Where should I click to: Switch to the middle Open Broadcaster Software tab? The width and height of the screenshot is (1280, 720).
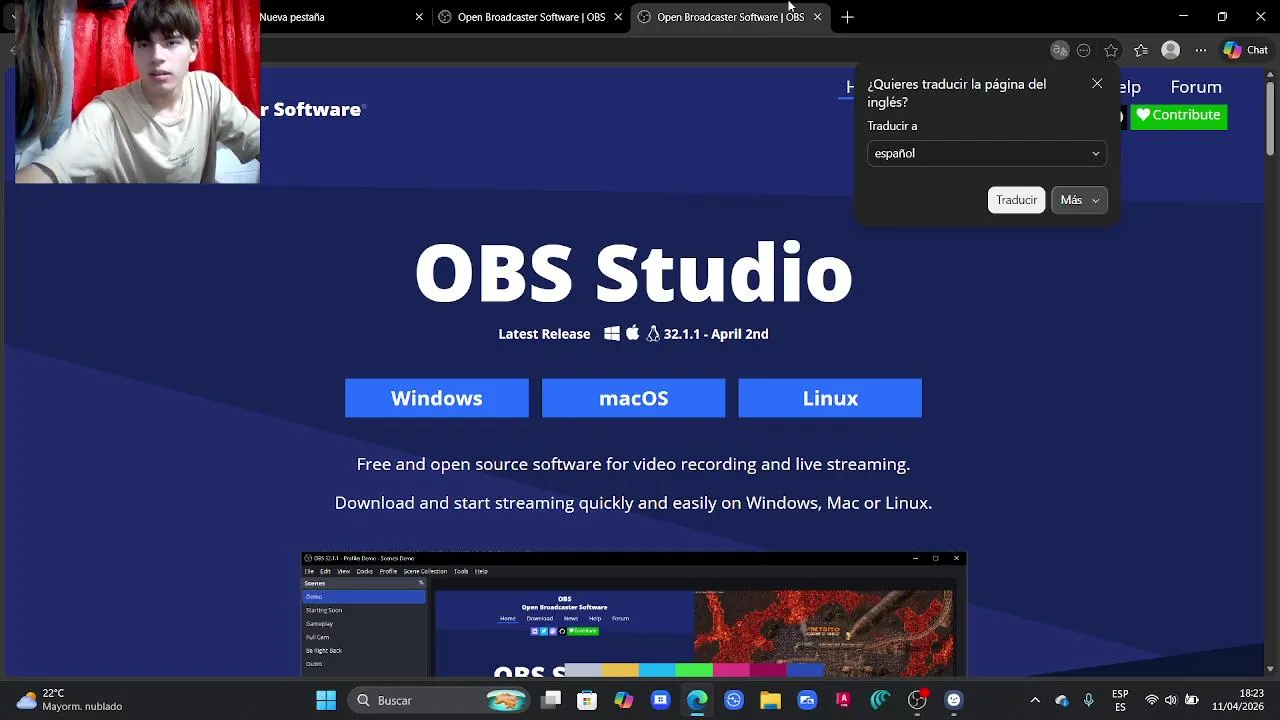531,17
